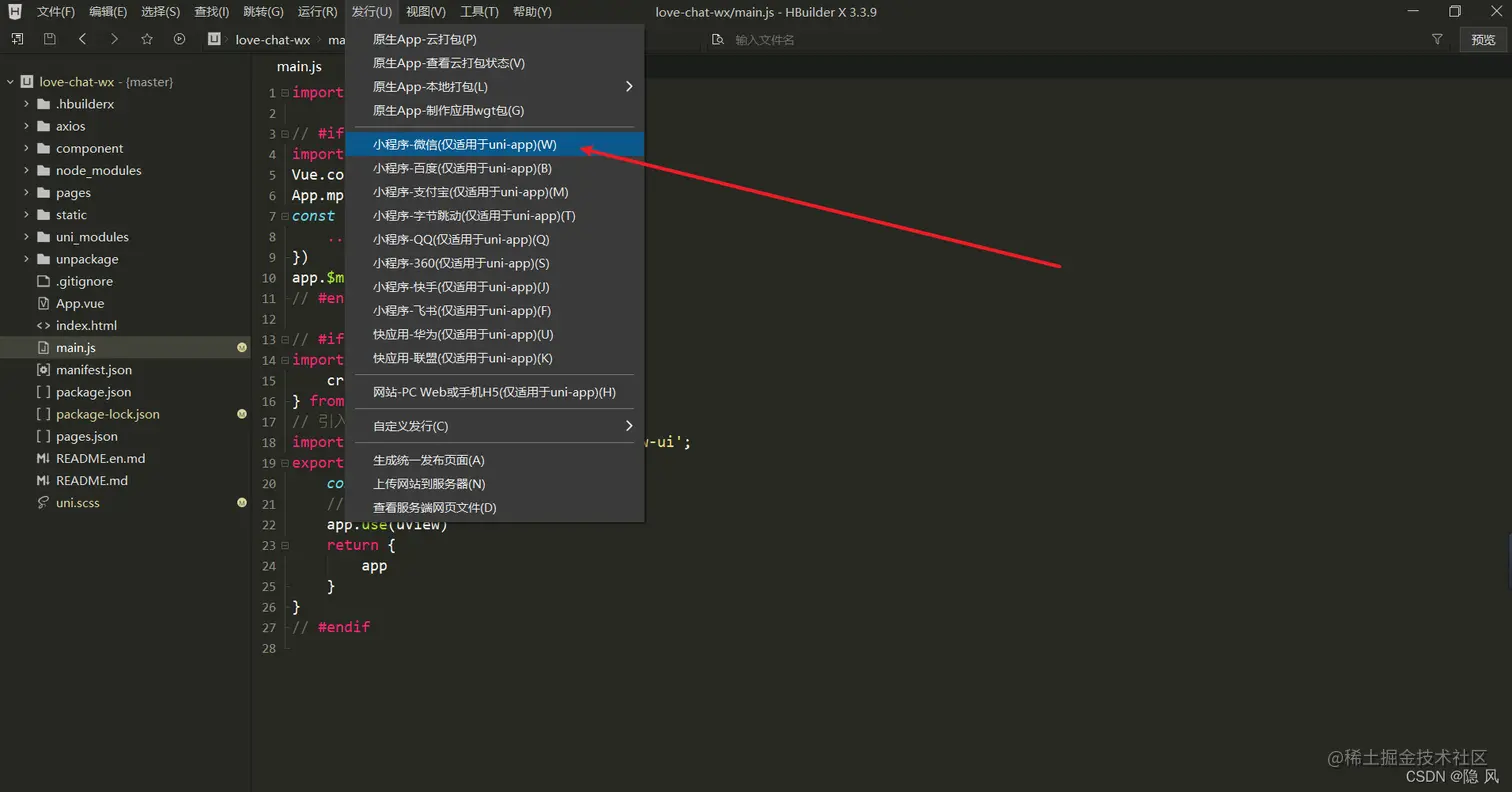Click the new file icon in toolbar
The width and height of the screenshot is (1512, 792).
pos(17,39)
